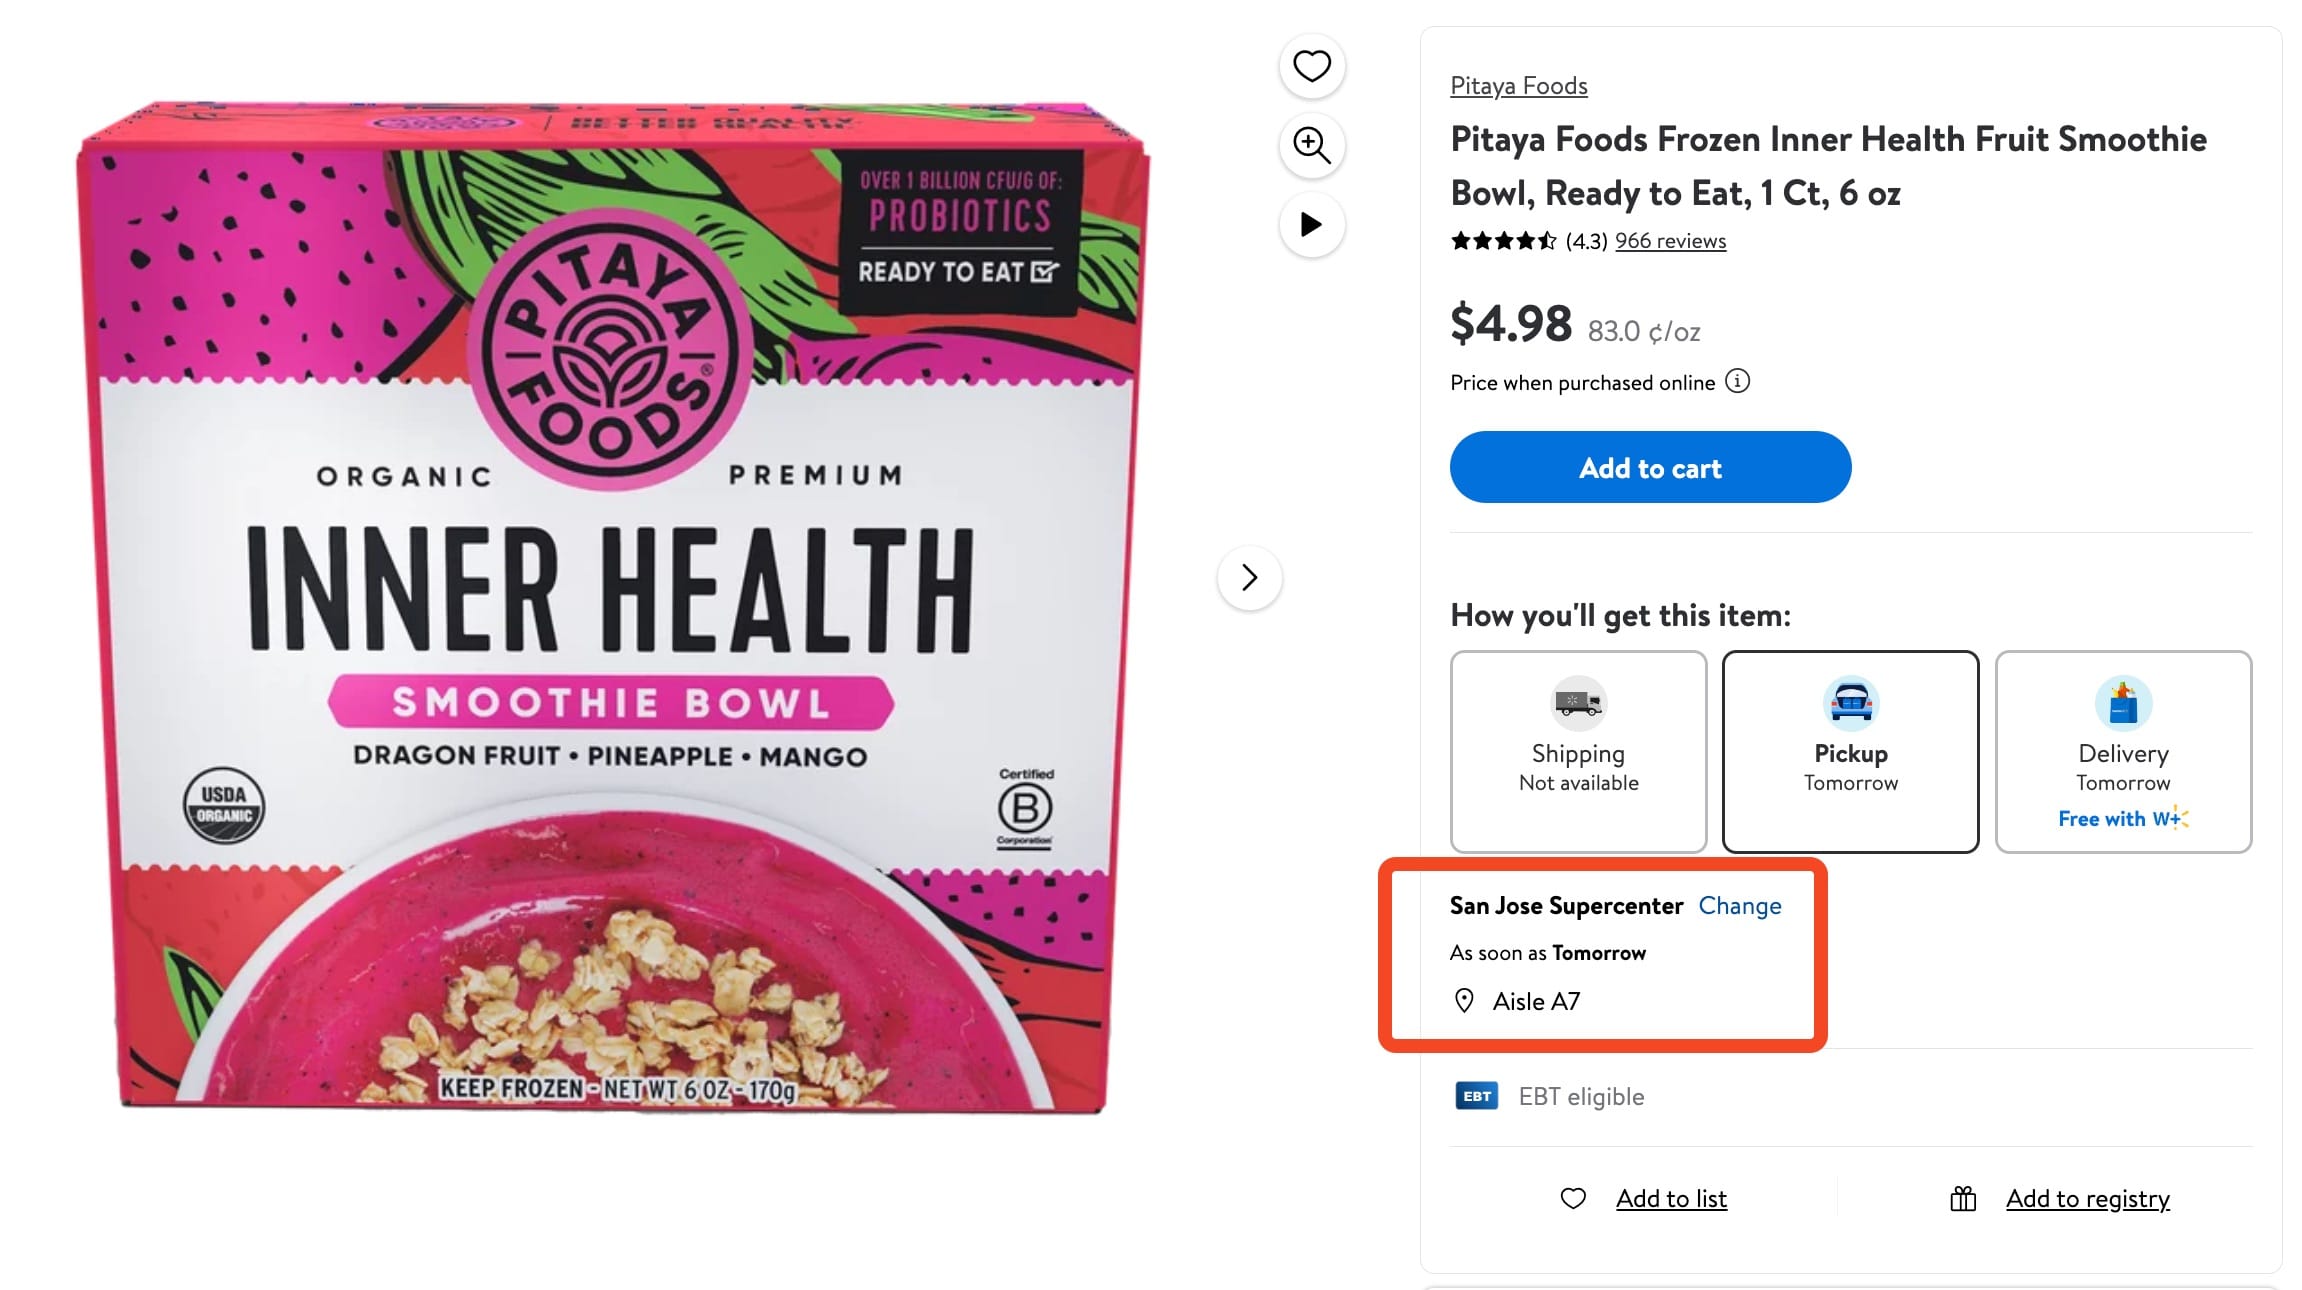Advance to the next product image

[x=1248, y=578]
